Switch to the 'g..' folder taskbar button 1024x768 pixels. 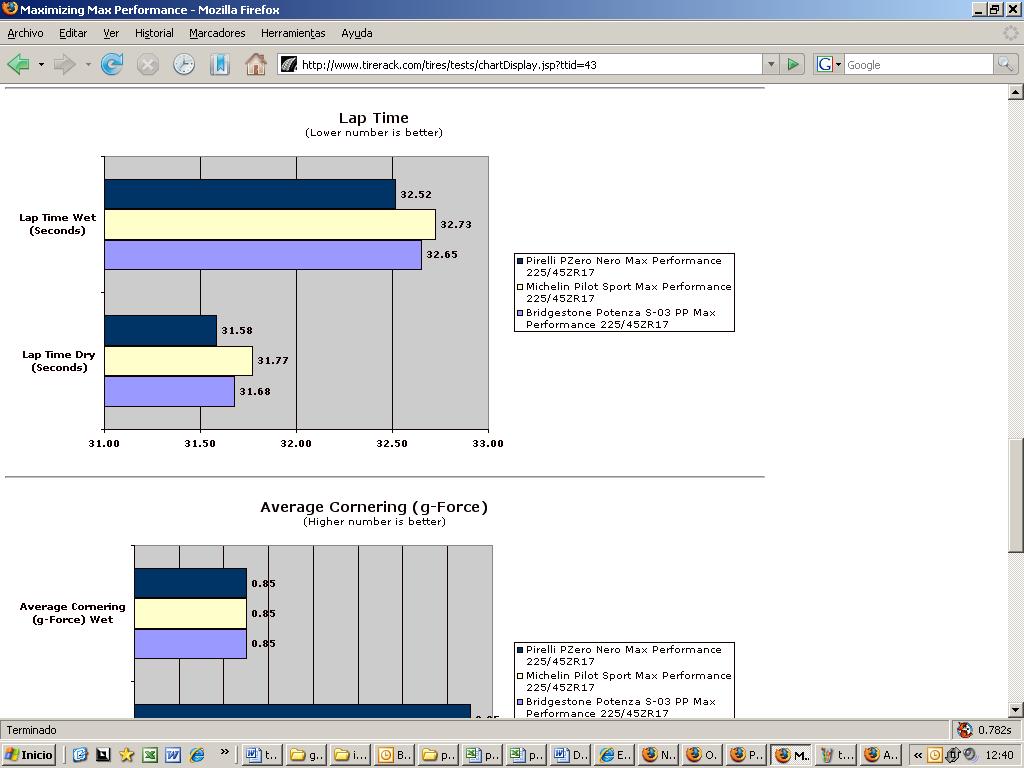(x=306, y=755)
